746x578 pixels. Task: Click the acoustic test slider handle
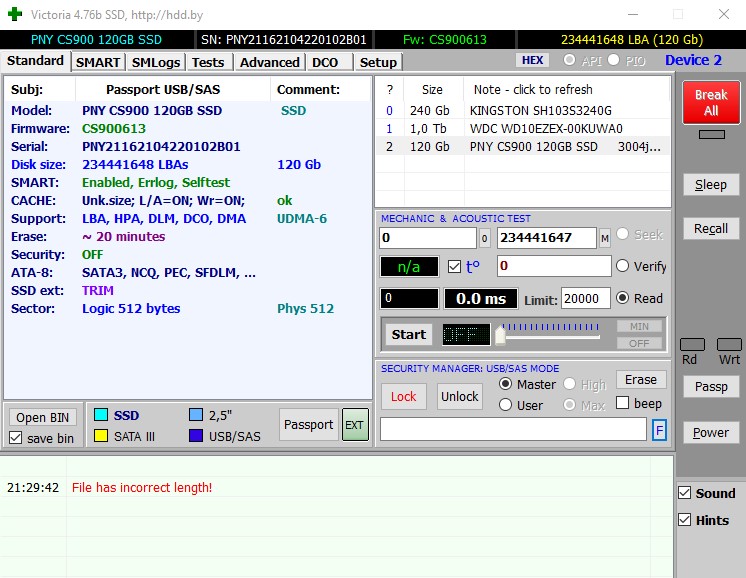point(500,334)
